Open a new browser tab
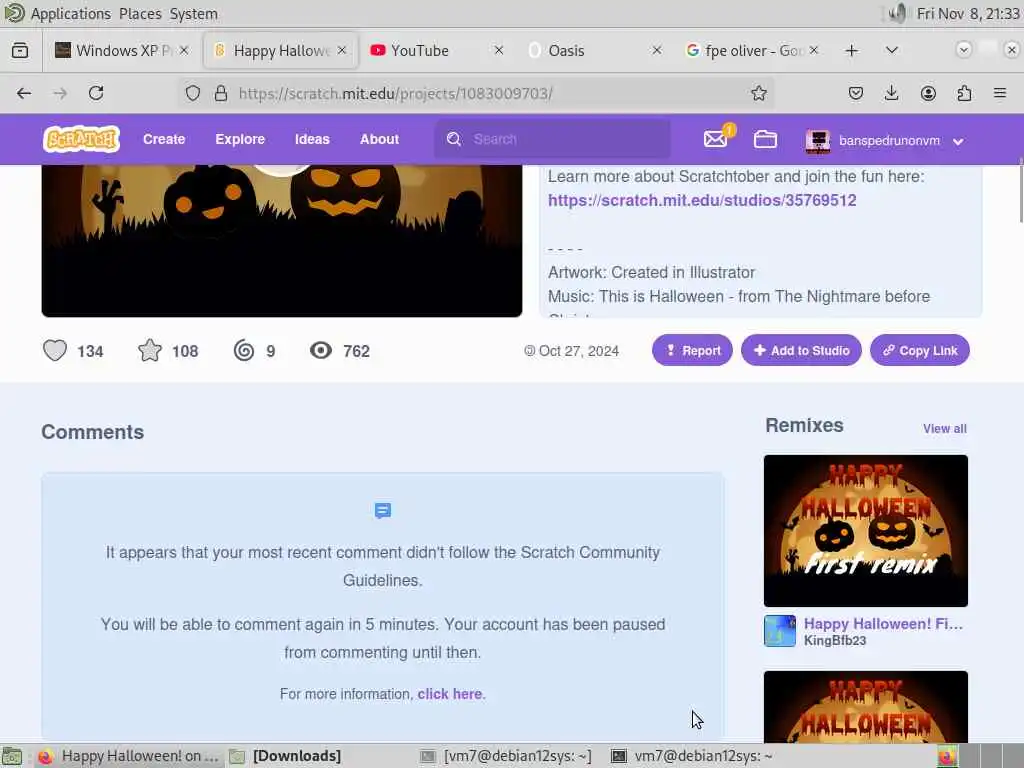The image size is (1024, 768). [x=852, y=50]
